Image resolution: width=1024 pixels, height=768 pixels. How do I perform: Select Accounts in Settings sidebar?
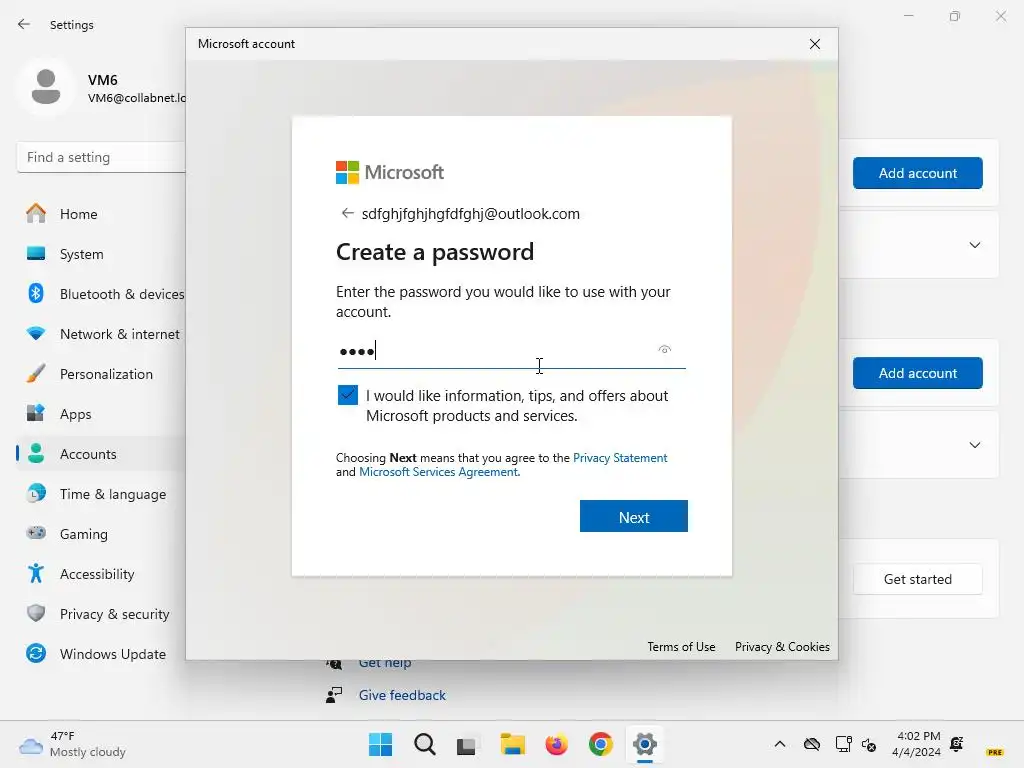point(101,454)
